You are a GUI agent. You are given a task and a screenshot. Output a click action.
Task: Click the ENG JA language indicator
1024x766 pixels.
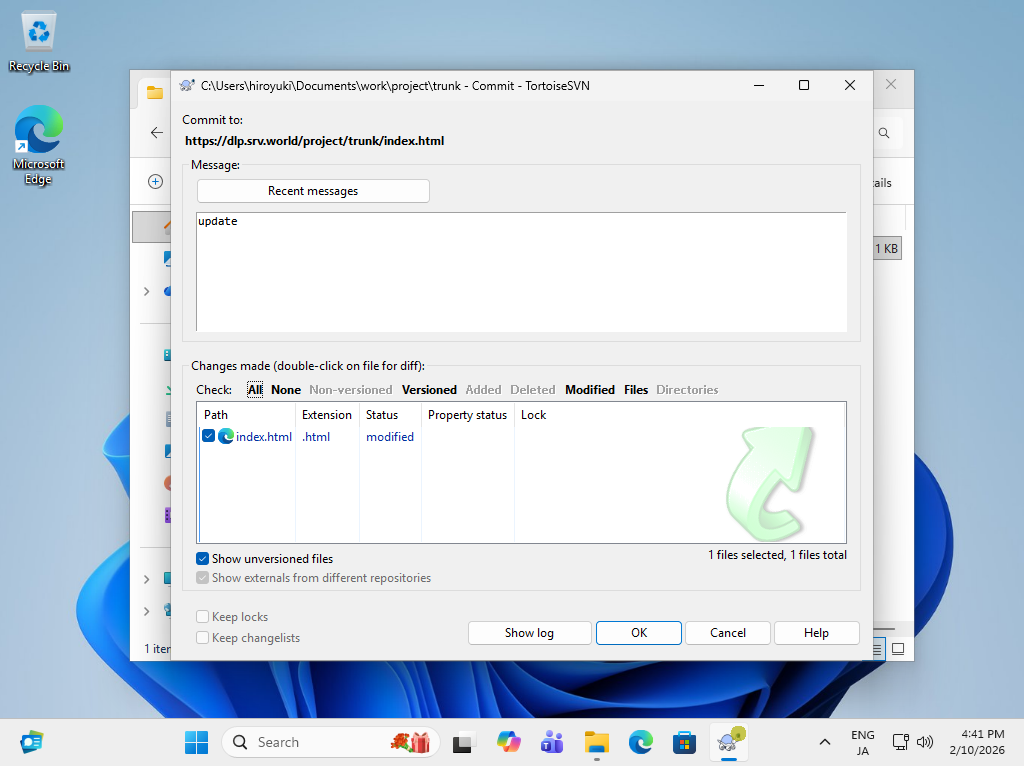[x=863, y=742]
